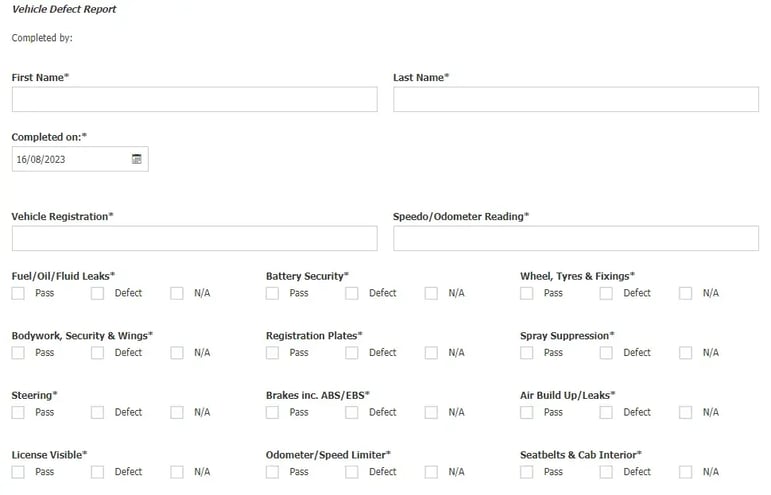This screenshot has width=771, height=495.
Task: Focus the Speedo/Odometer Reading field
Action: click(x=576, y=238)
